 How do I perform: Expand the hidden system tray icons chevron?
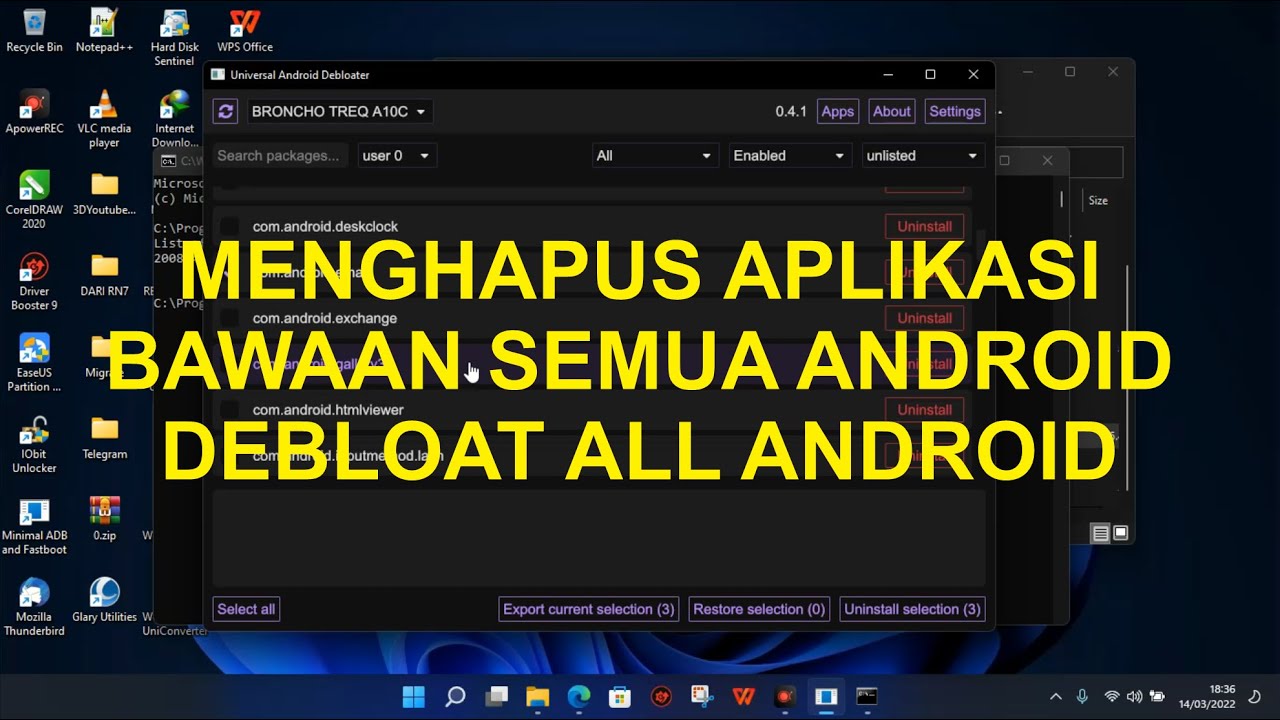1055,697
